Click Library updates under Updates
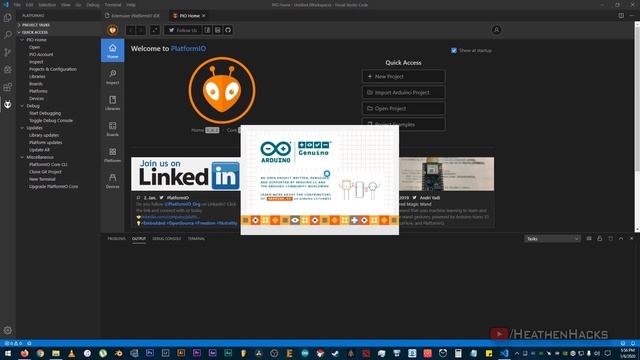 point(44,135)
